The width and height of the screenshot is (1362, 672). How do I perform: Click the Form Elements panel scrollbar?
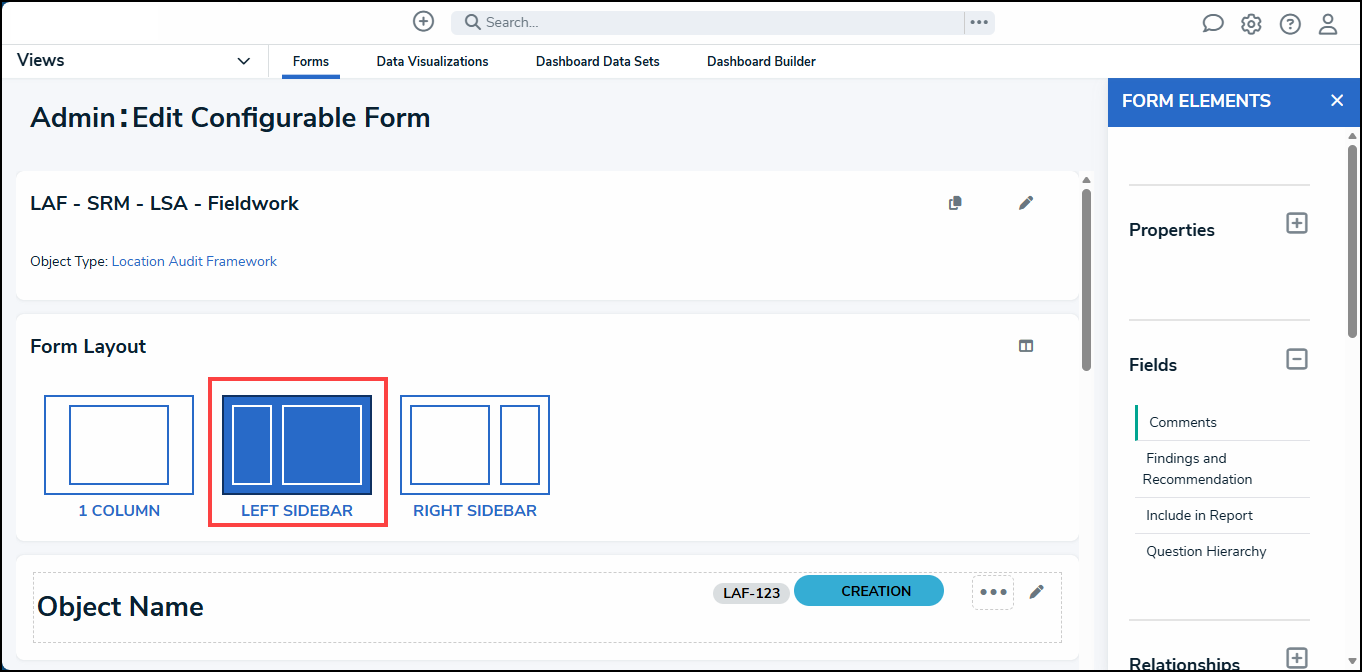pyautogui.click(x=1352, y=240)
